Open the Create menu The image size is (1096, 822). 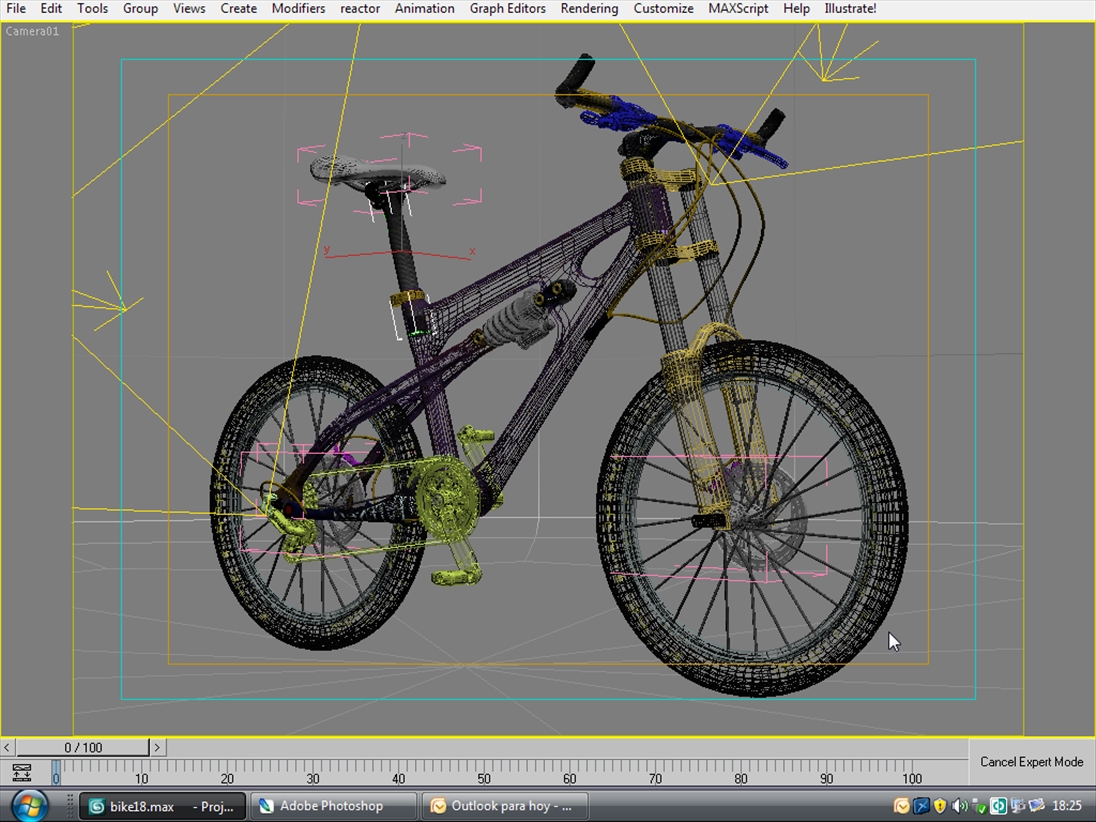point(238,8)
